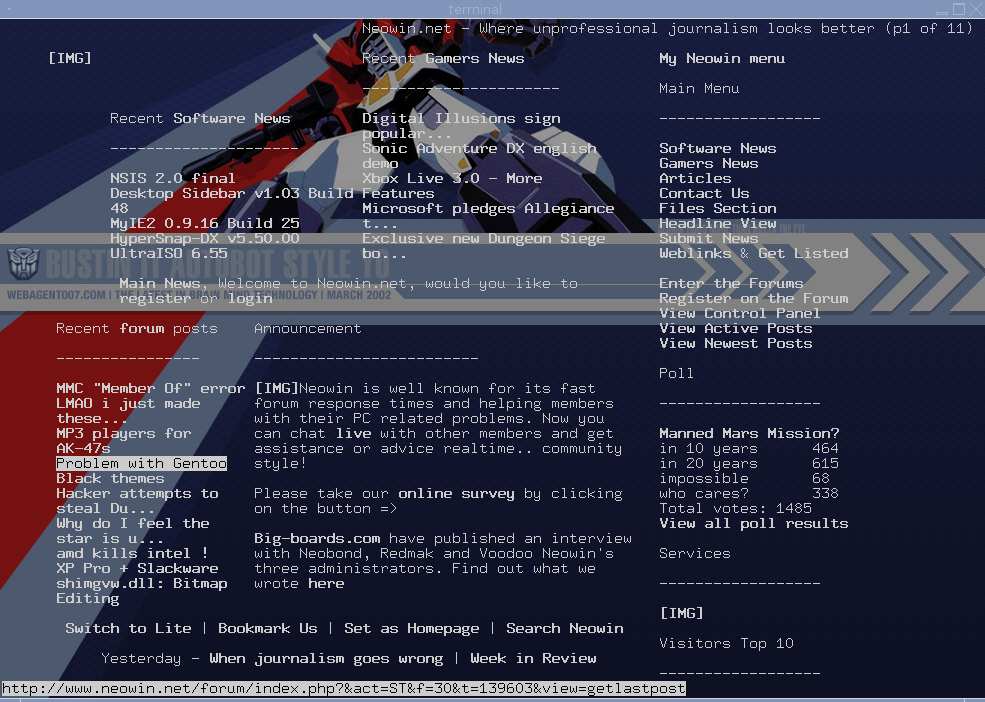Click Search Neowin link
This screenshot has height=702, width=985.
(x=565, y=628)
